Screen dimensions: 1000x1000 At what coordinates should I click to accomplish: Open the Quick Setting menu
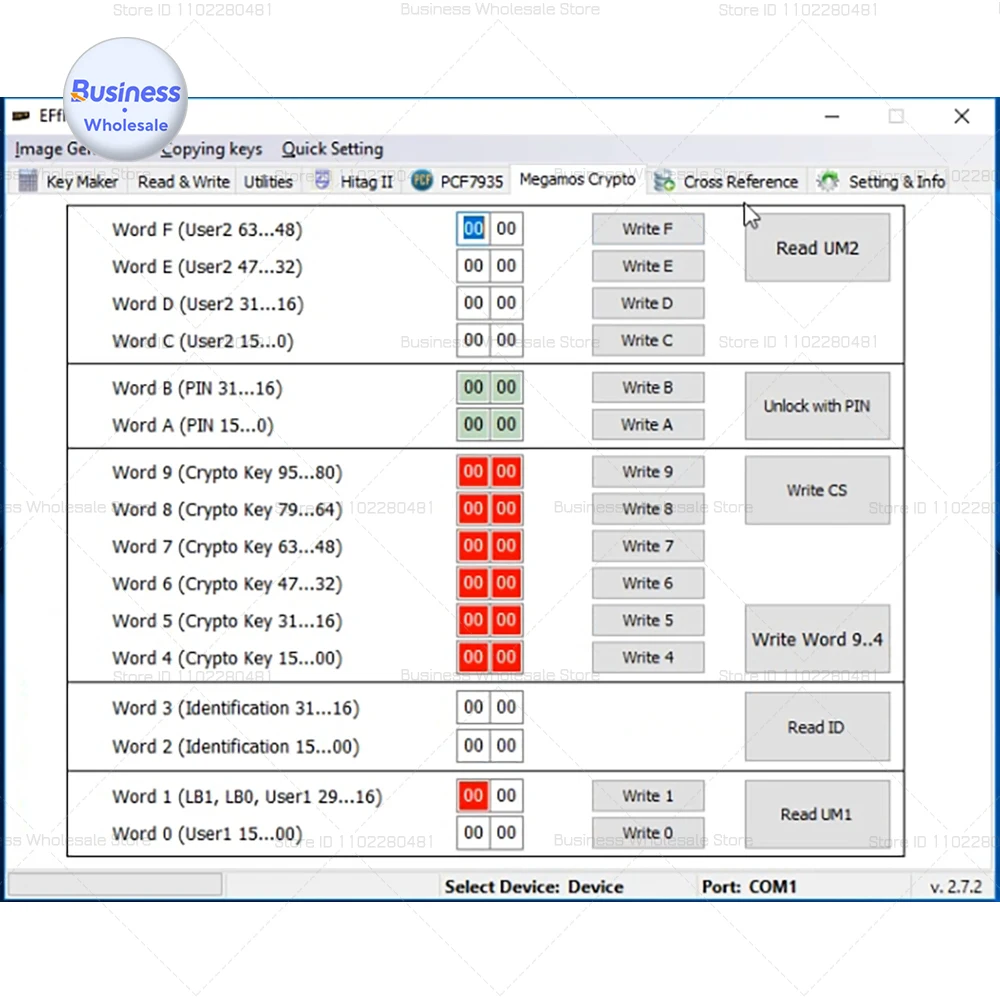pyautogui.click(x=332, y=148)
